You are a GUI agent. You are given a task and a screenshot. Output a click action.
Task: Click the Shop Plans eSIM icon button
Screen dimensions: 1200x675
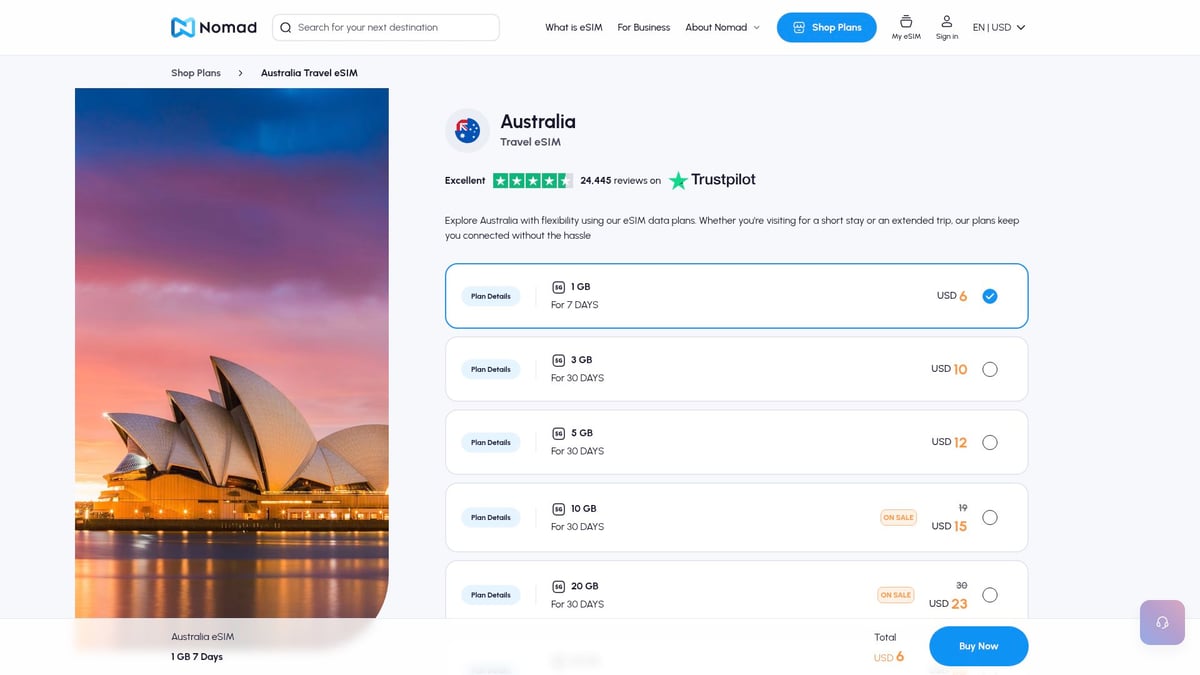click(x=797, y=27)
